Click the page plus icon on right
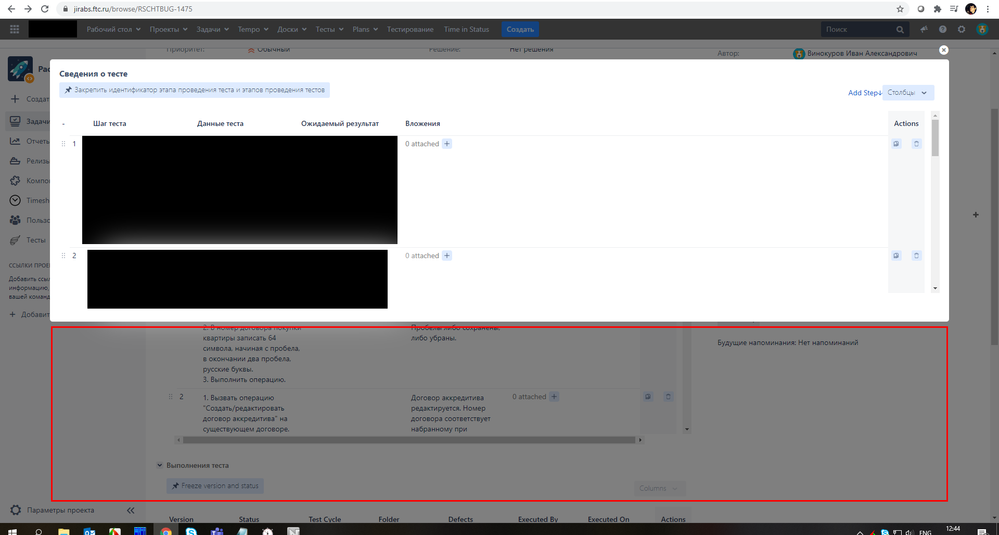 tap(975, 215)
